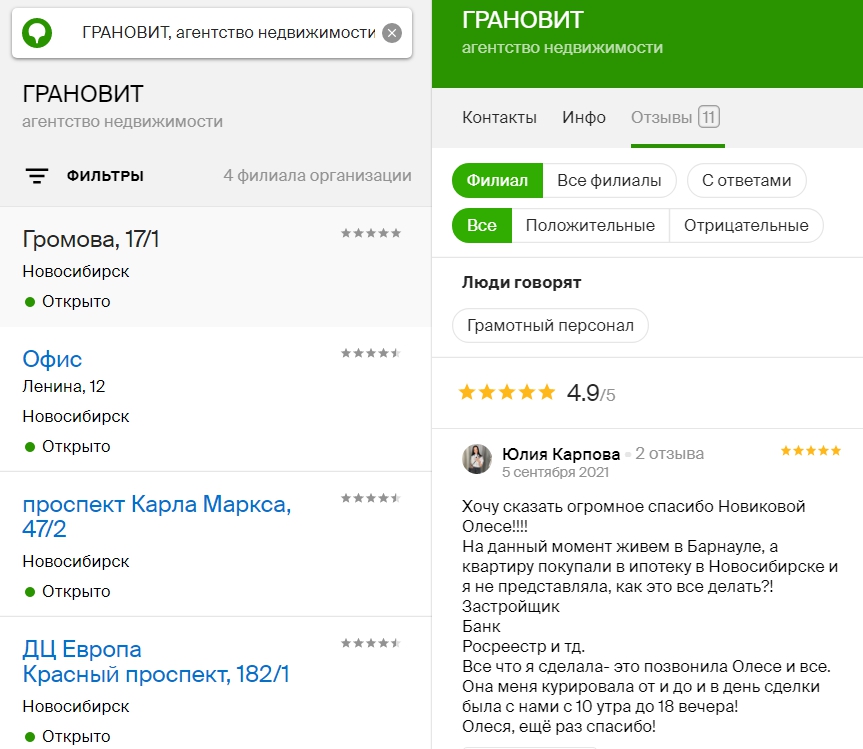
Task: Click 'агентство недвижимости' subtitle in green header
Action: pos(562,48)
